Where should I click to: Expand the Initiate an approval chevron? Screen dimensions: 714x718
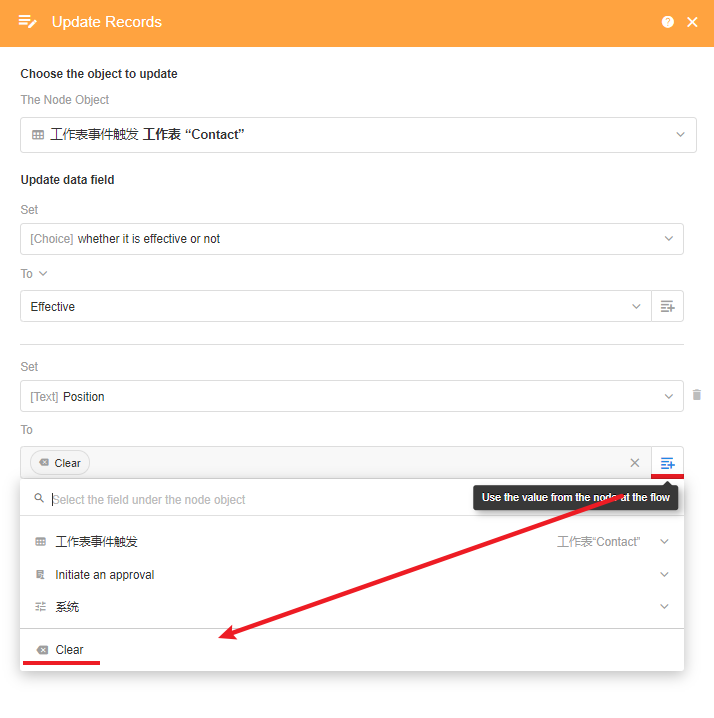[x=664, y=575]
